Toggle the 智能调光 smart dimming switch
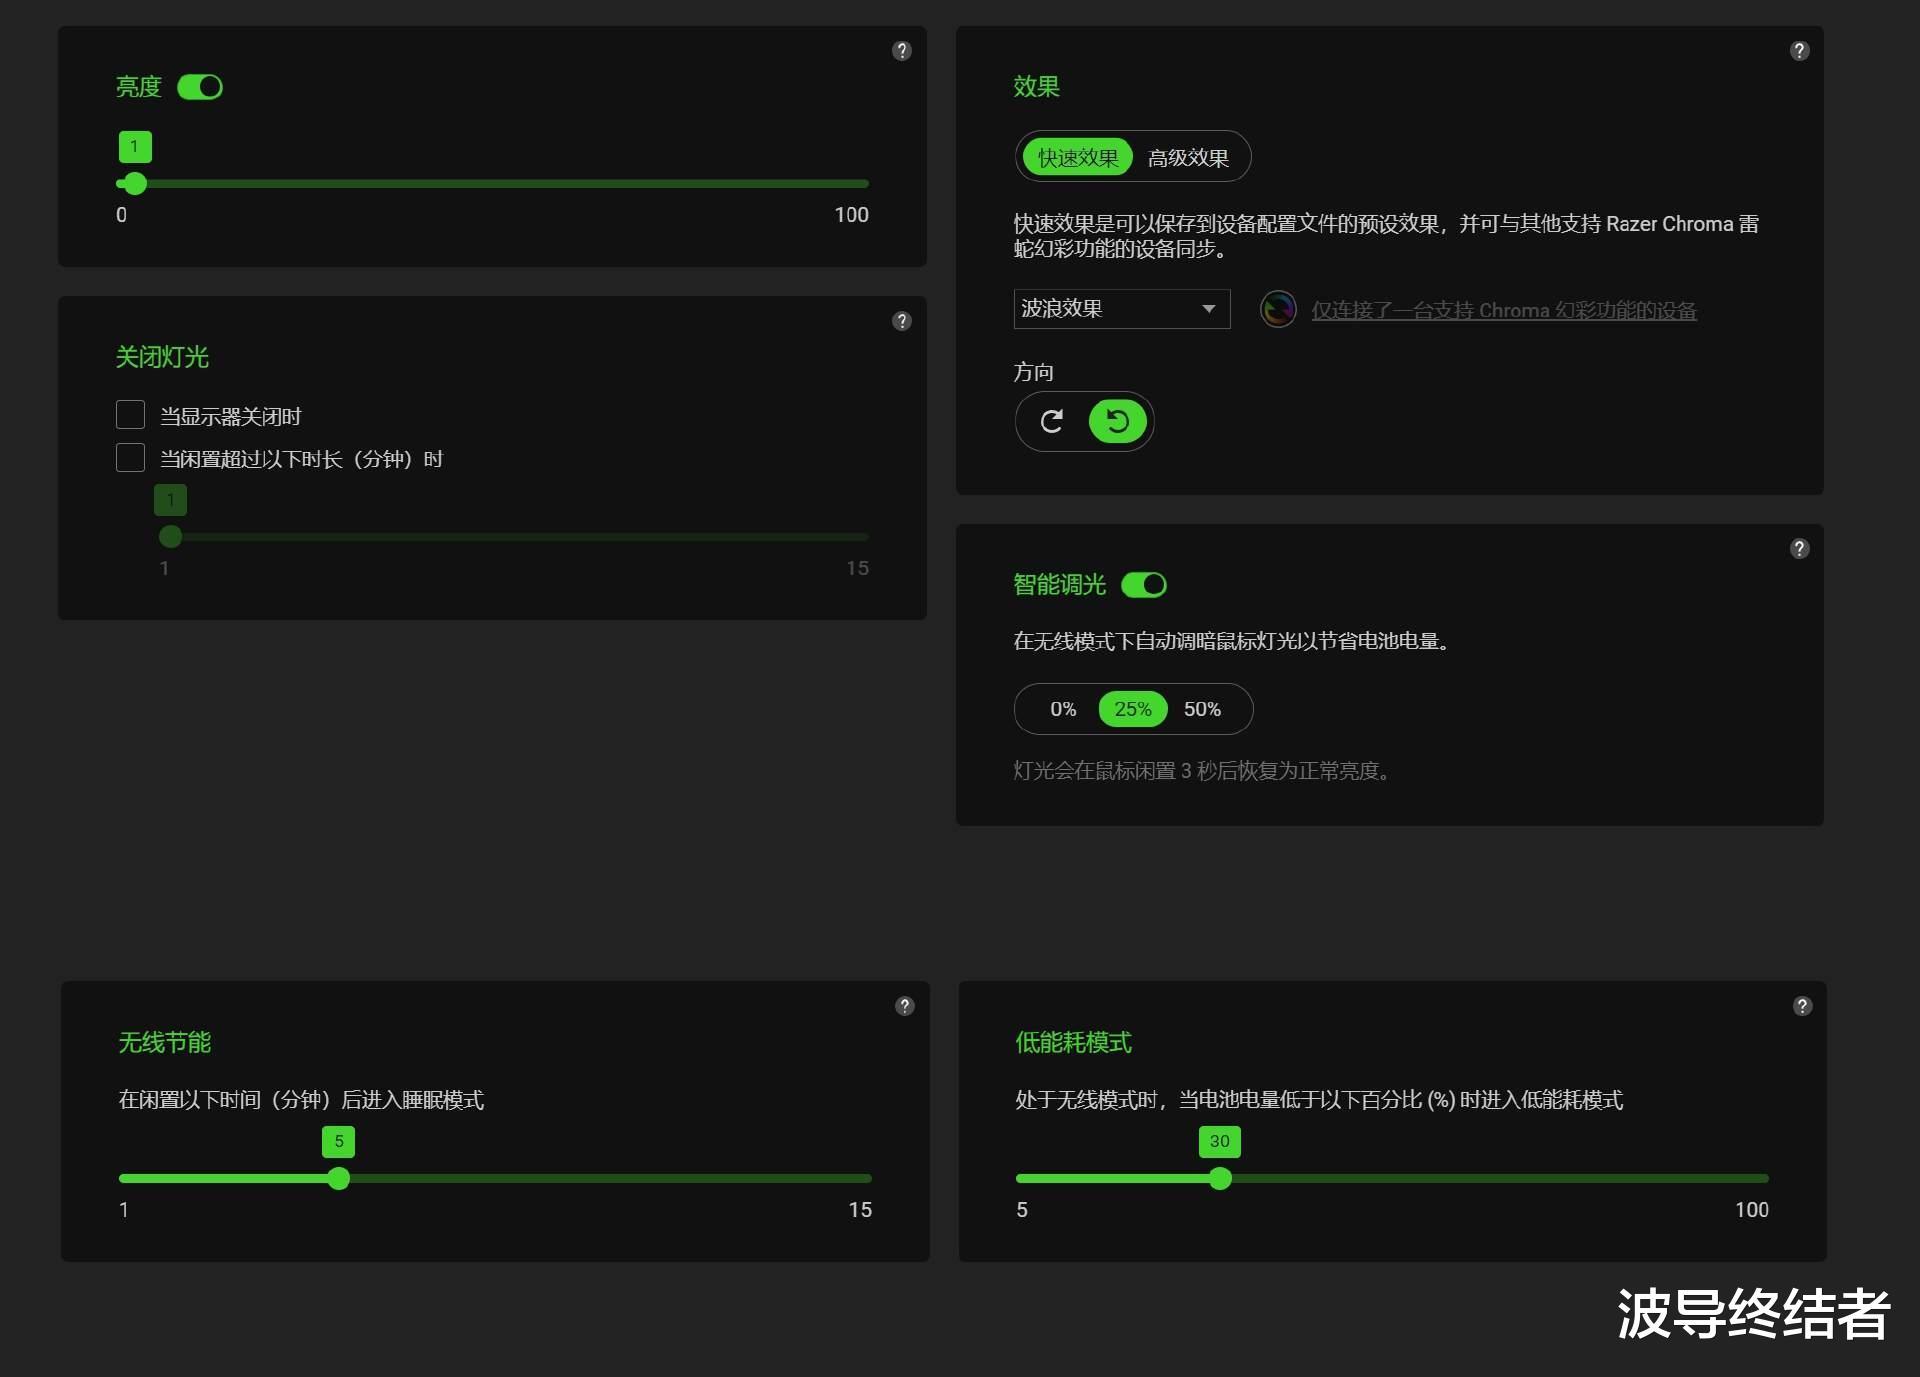The image size is (1920, 1377). click(1144, 585)
